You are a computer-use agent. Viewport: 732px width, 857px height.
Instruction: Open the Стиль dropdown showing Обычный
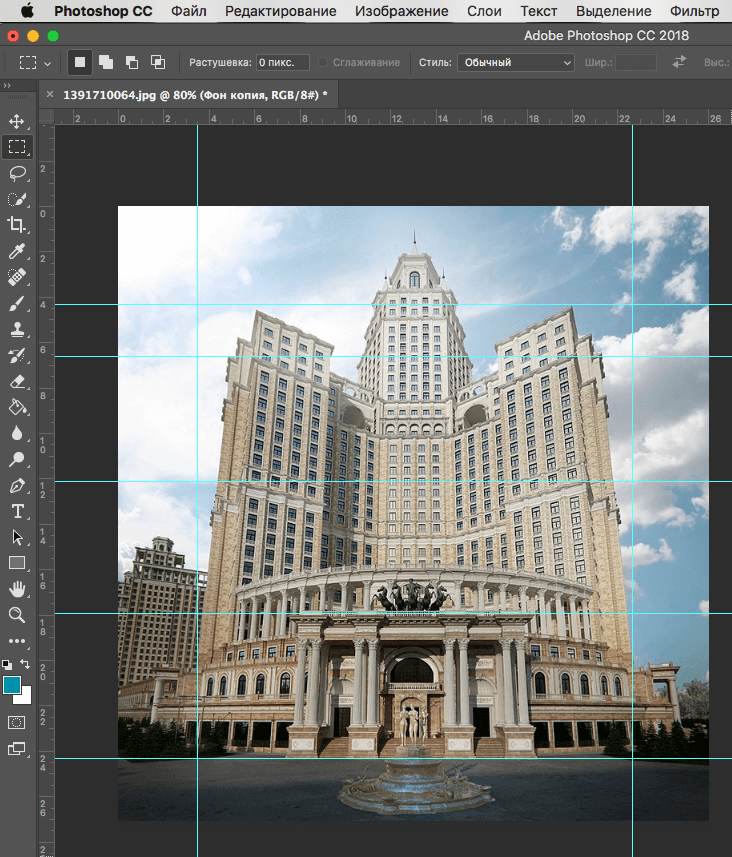coord(515,62)
